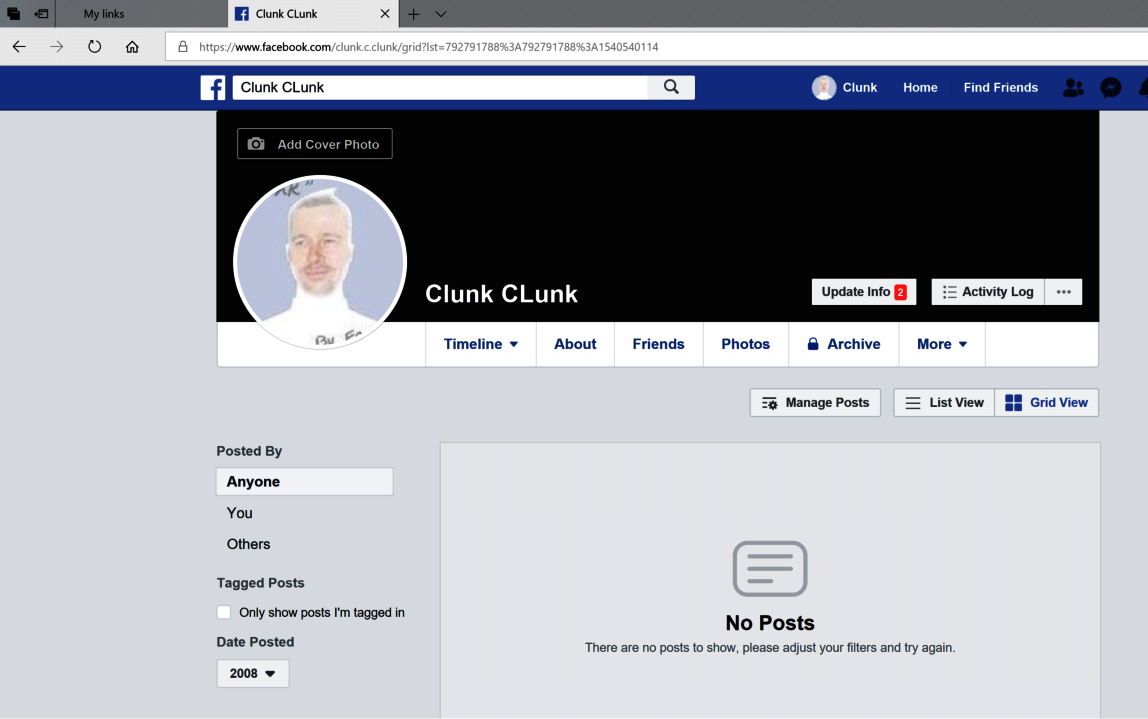Click the search magnifier button
The width and height of the screenshot is (1148, 719).
[x=671, y=87]
